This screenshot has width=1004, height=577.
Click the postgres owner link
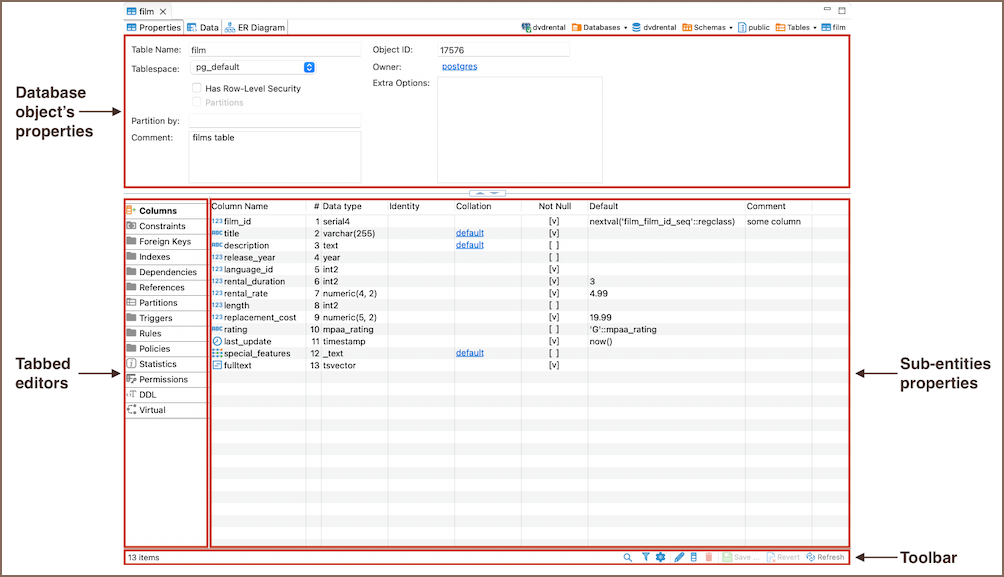pyautogui.click(x=459, y=67)
